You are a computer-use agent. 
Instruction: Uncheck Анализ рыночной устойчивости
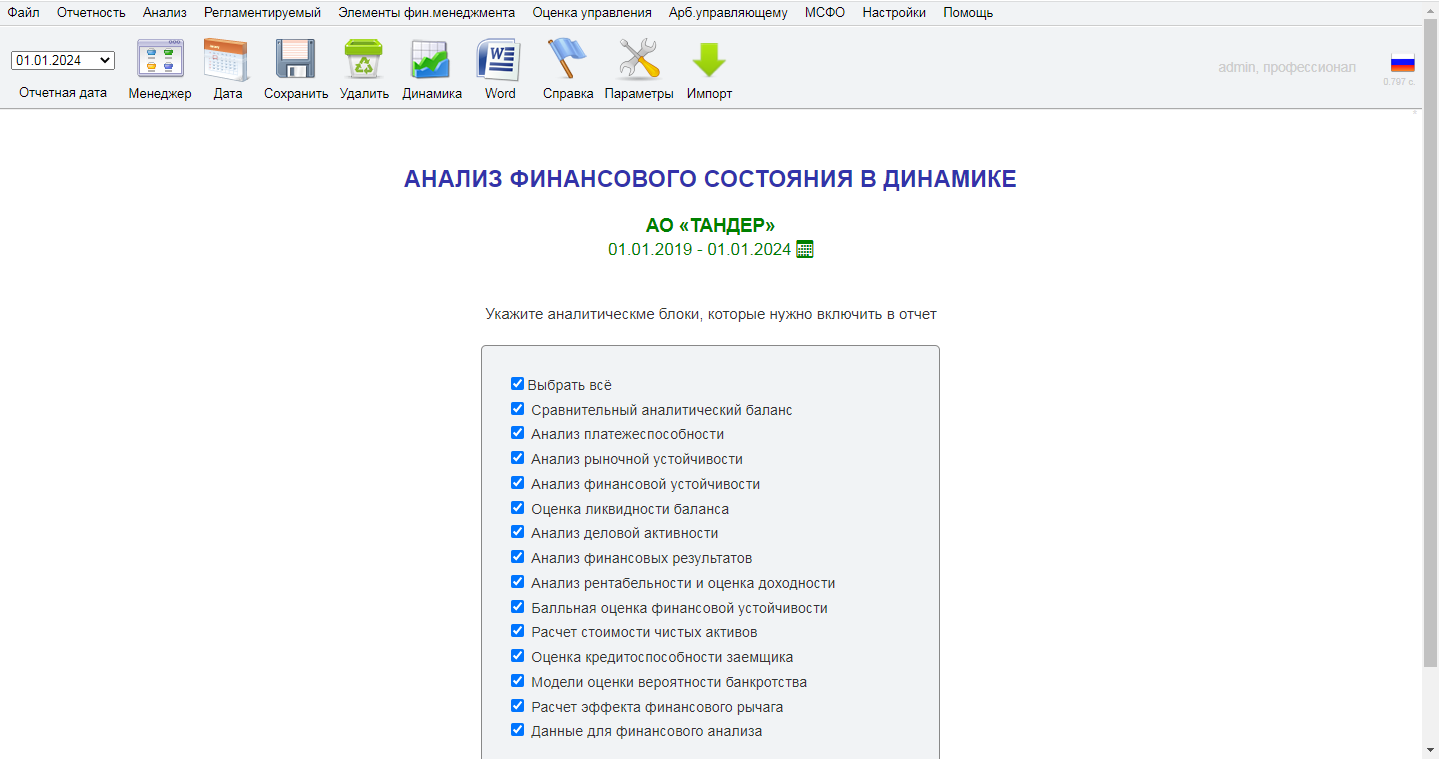(517, 458)
